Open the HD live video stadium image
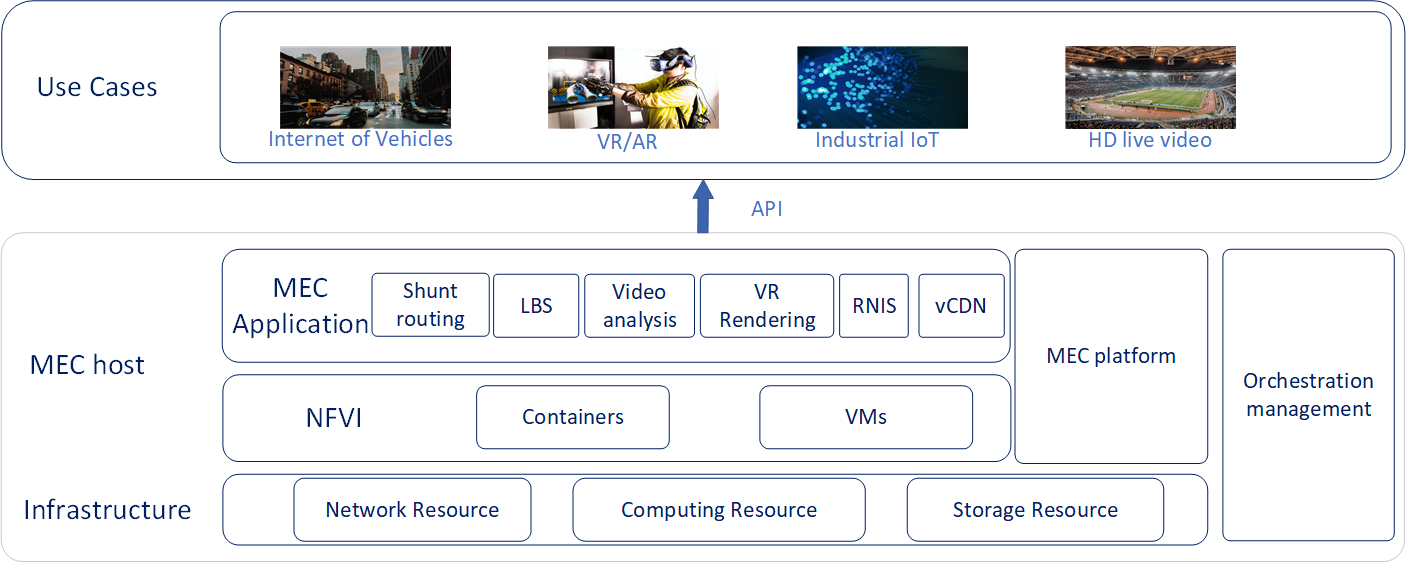This screenshot has width=1406, height=562. click(1150, 87)
